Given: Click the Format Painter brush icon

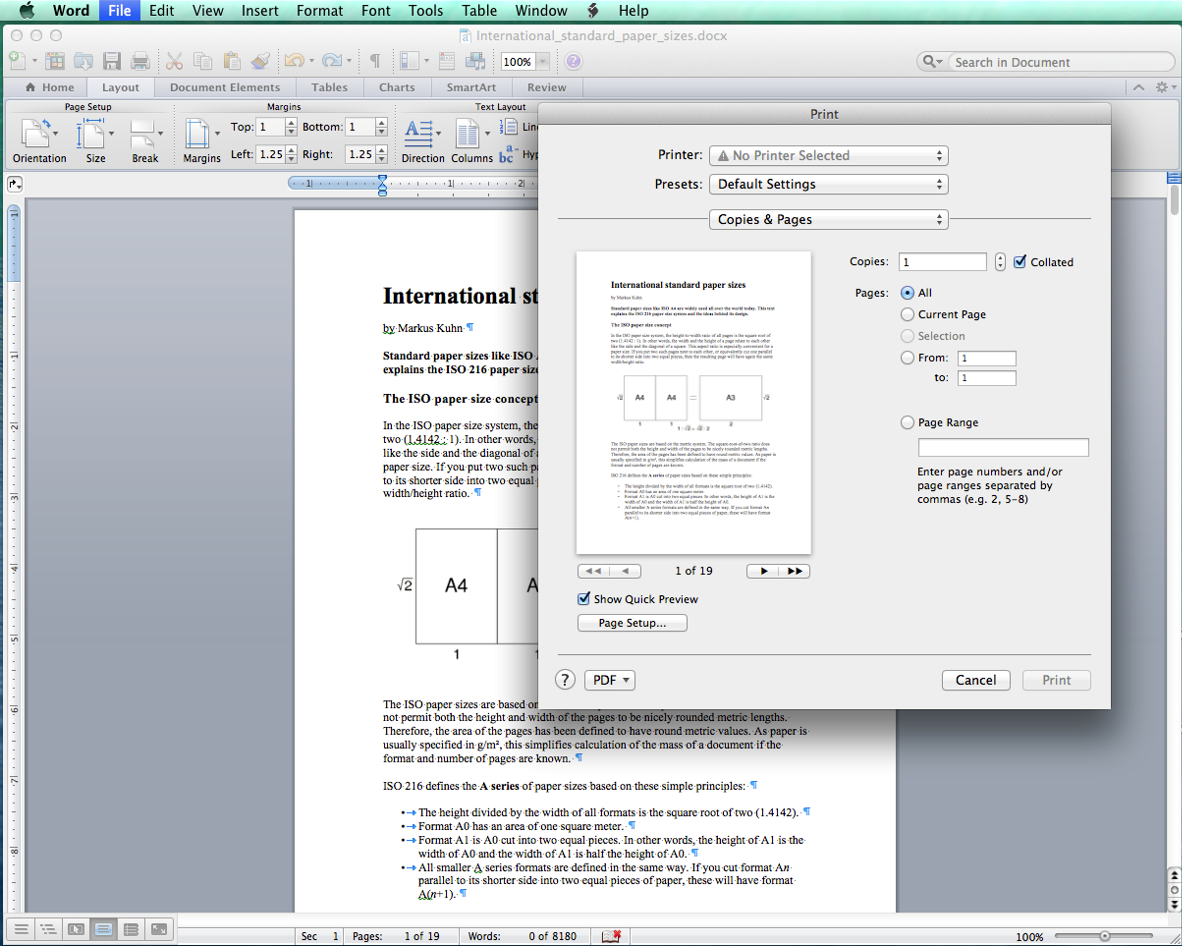Looking at the screenshot, I should pyautogui.click(x=261, y=62).
